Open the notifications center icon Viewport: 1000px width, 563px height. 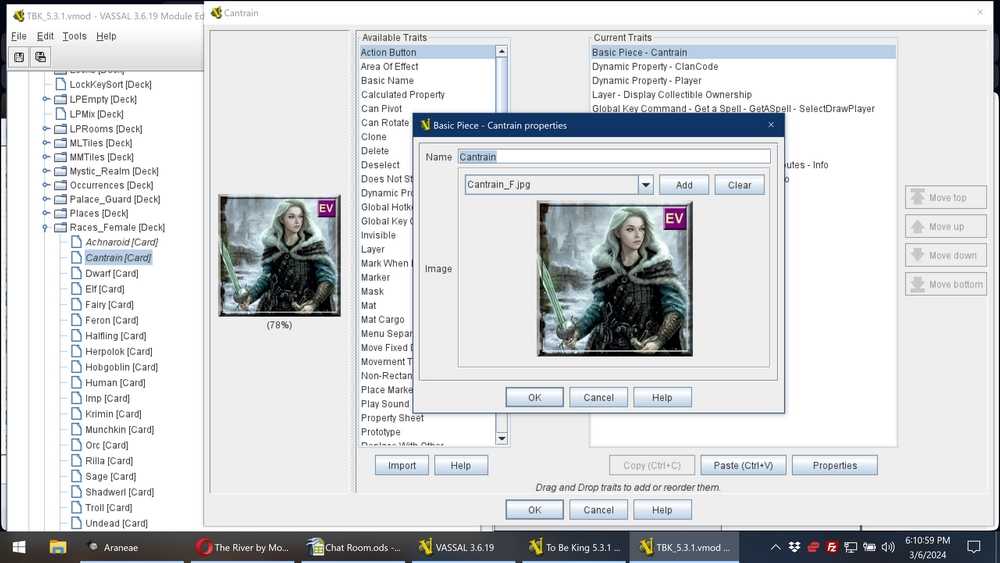point(973,547)
